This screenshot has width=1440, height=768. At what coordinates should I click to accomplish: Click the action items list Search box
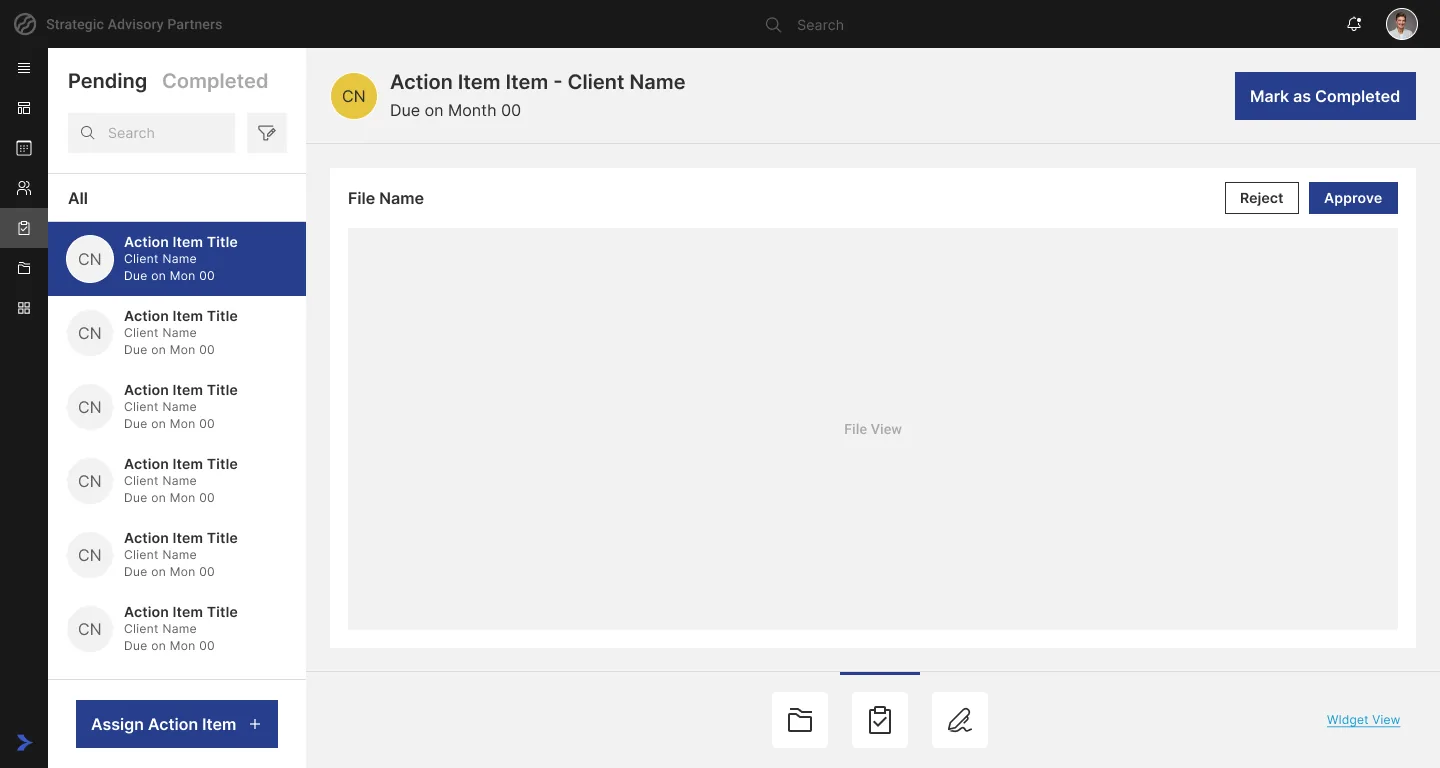point(152,133)
